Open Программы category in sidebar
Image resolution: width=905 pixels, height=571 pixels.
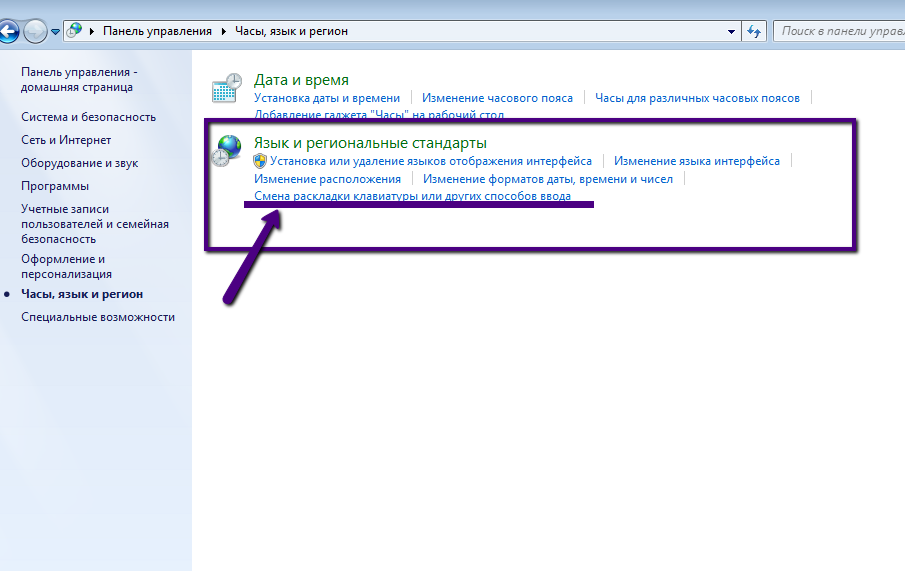pos(55,186)
